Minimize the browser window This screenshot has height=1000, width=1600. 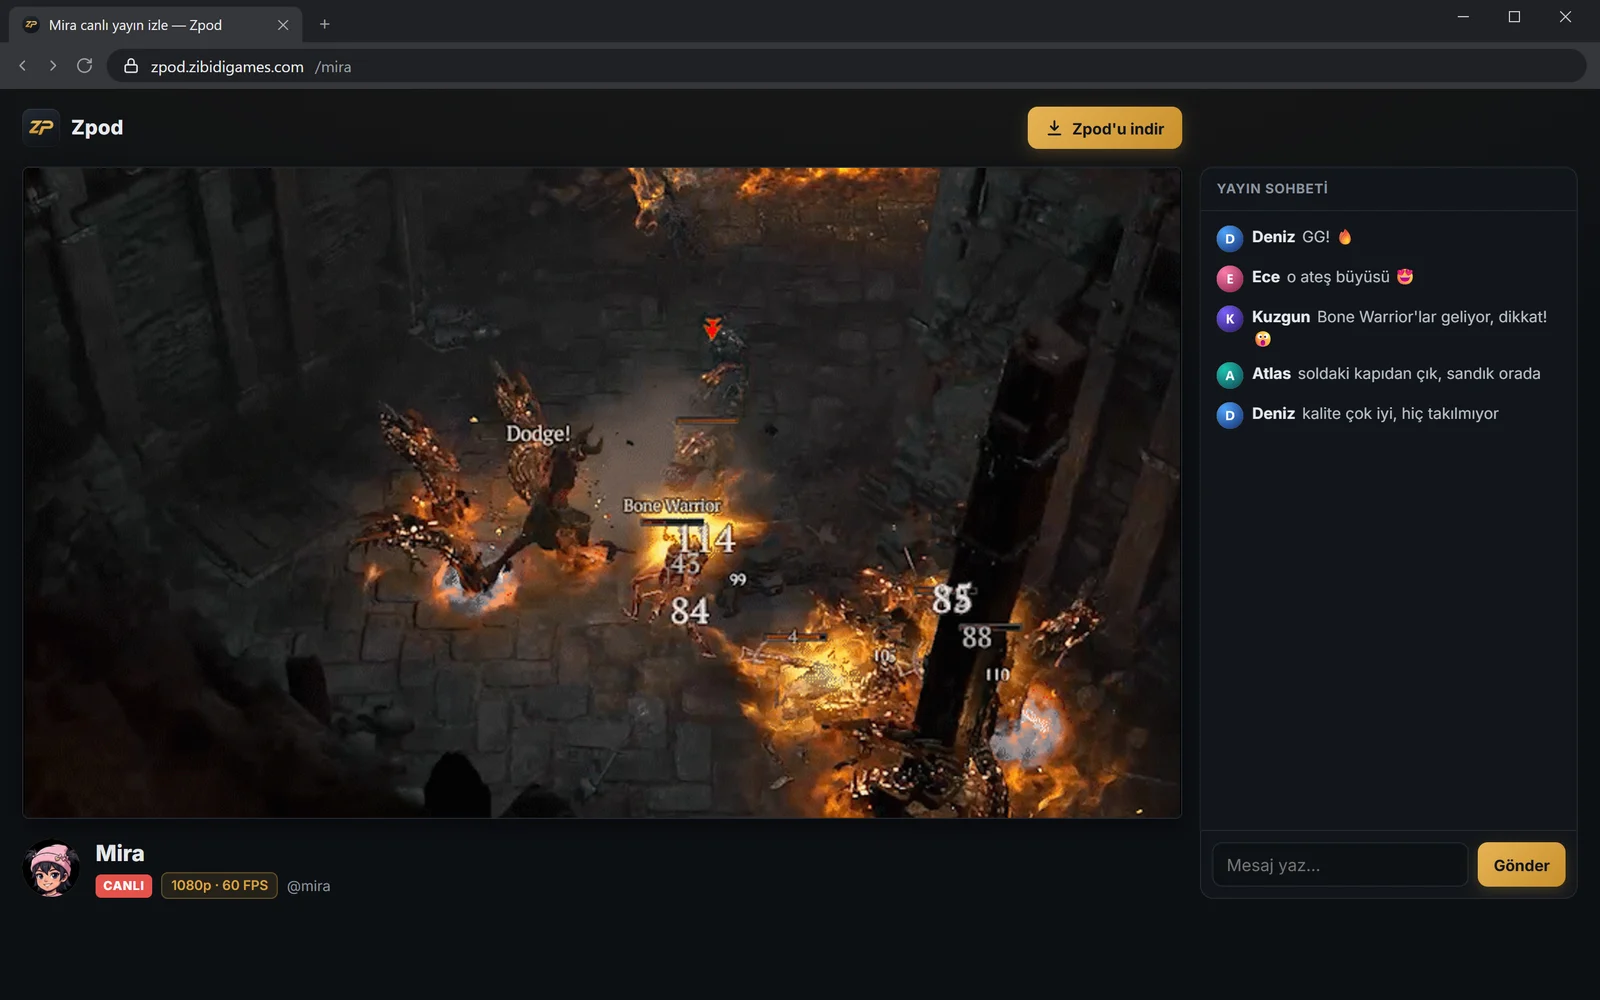pyautogui.click(x=1463, y=17)
